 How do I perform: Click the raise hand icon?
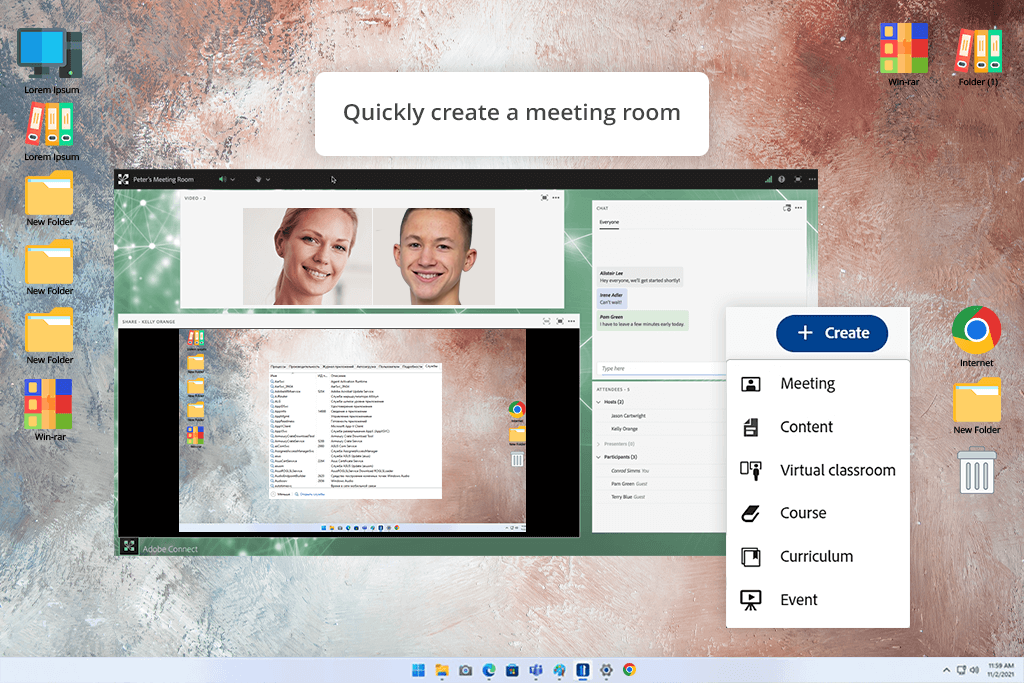tap(258, 179)
